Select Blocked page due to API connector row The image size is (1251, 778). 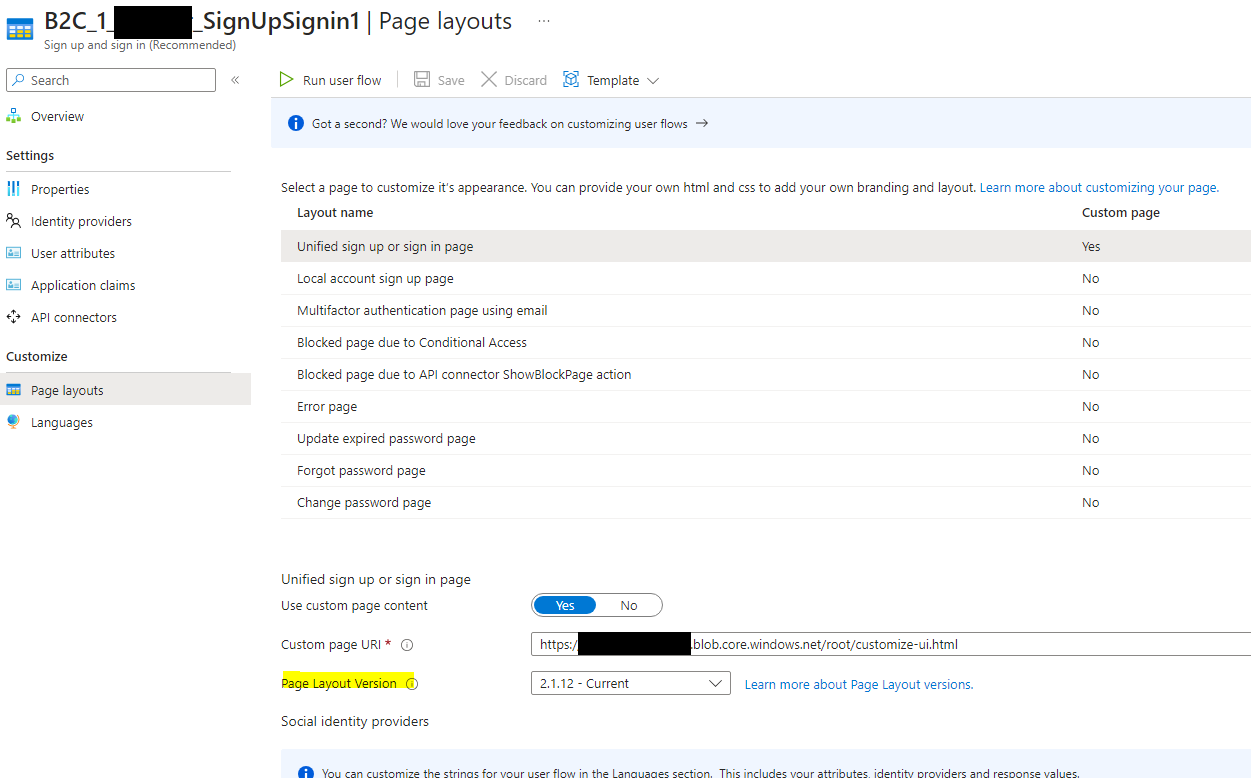click(x=765, y=374)
